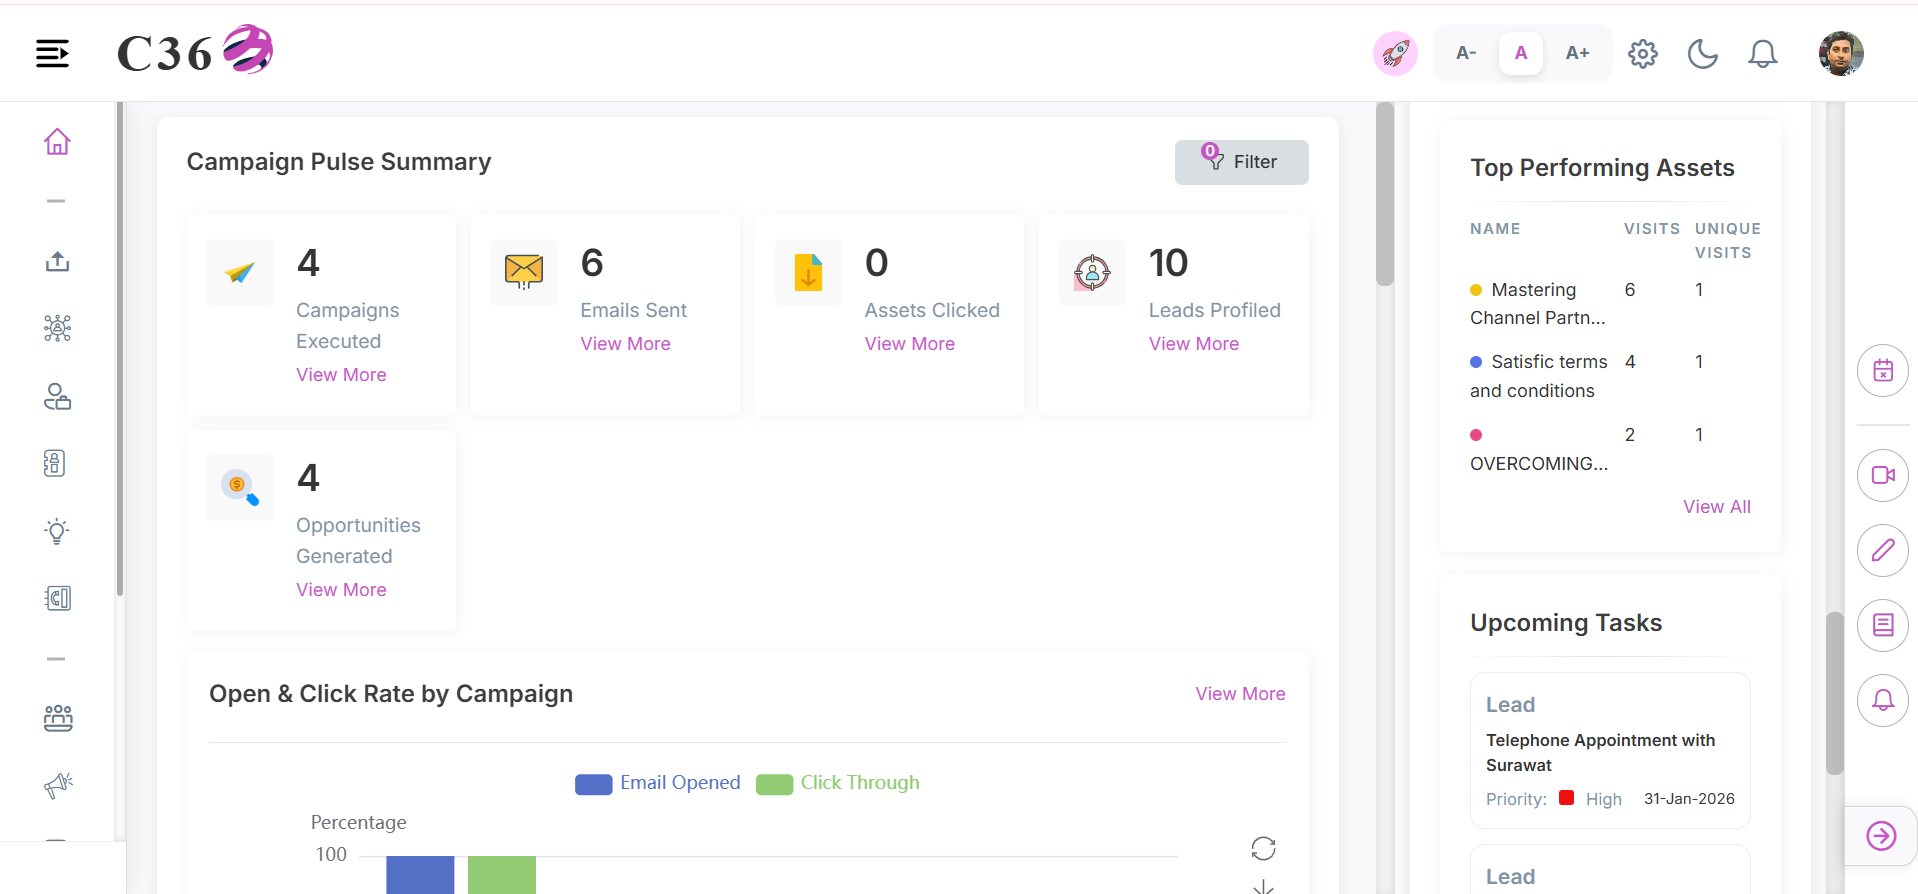This screenshot has height=894, width=1918.
Task: Click the rocket launch icon
Action: (1395, 53)
